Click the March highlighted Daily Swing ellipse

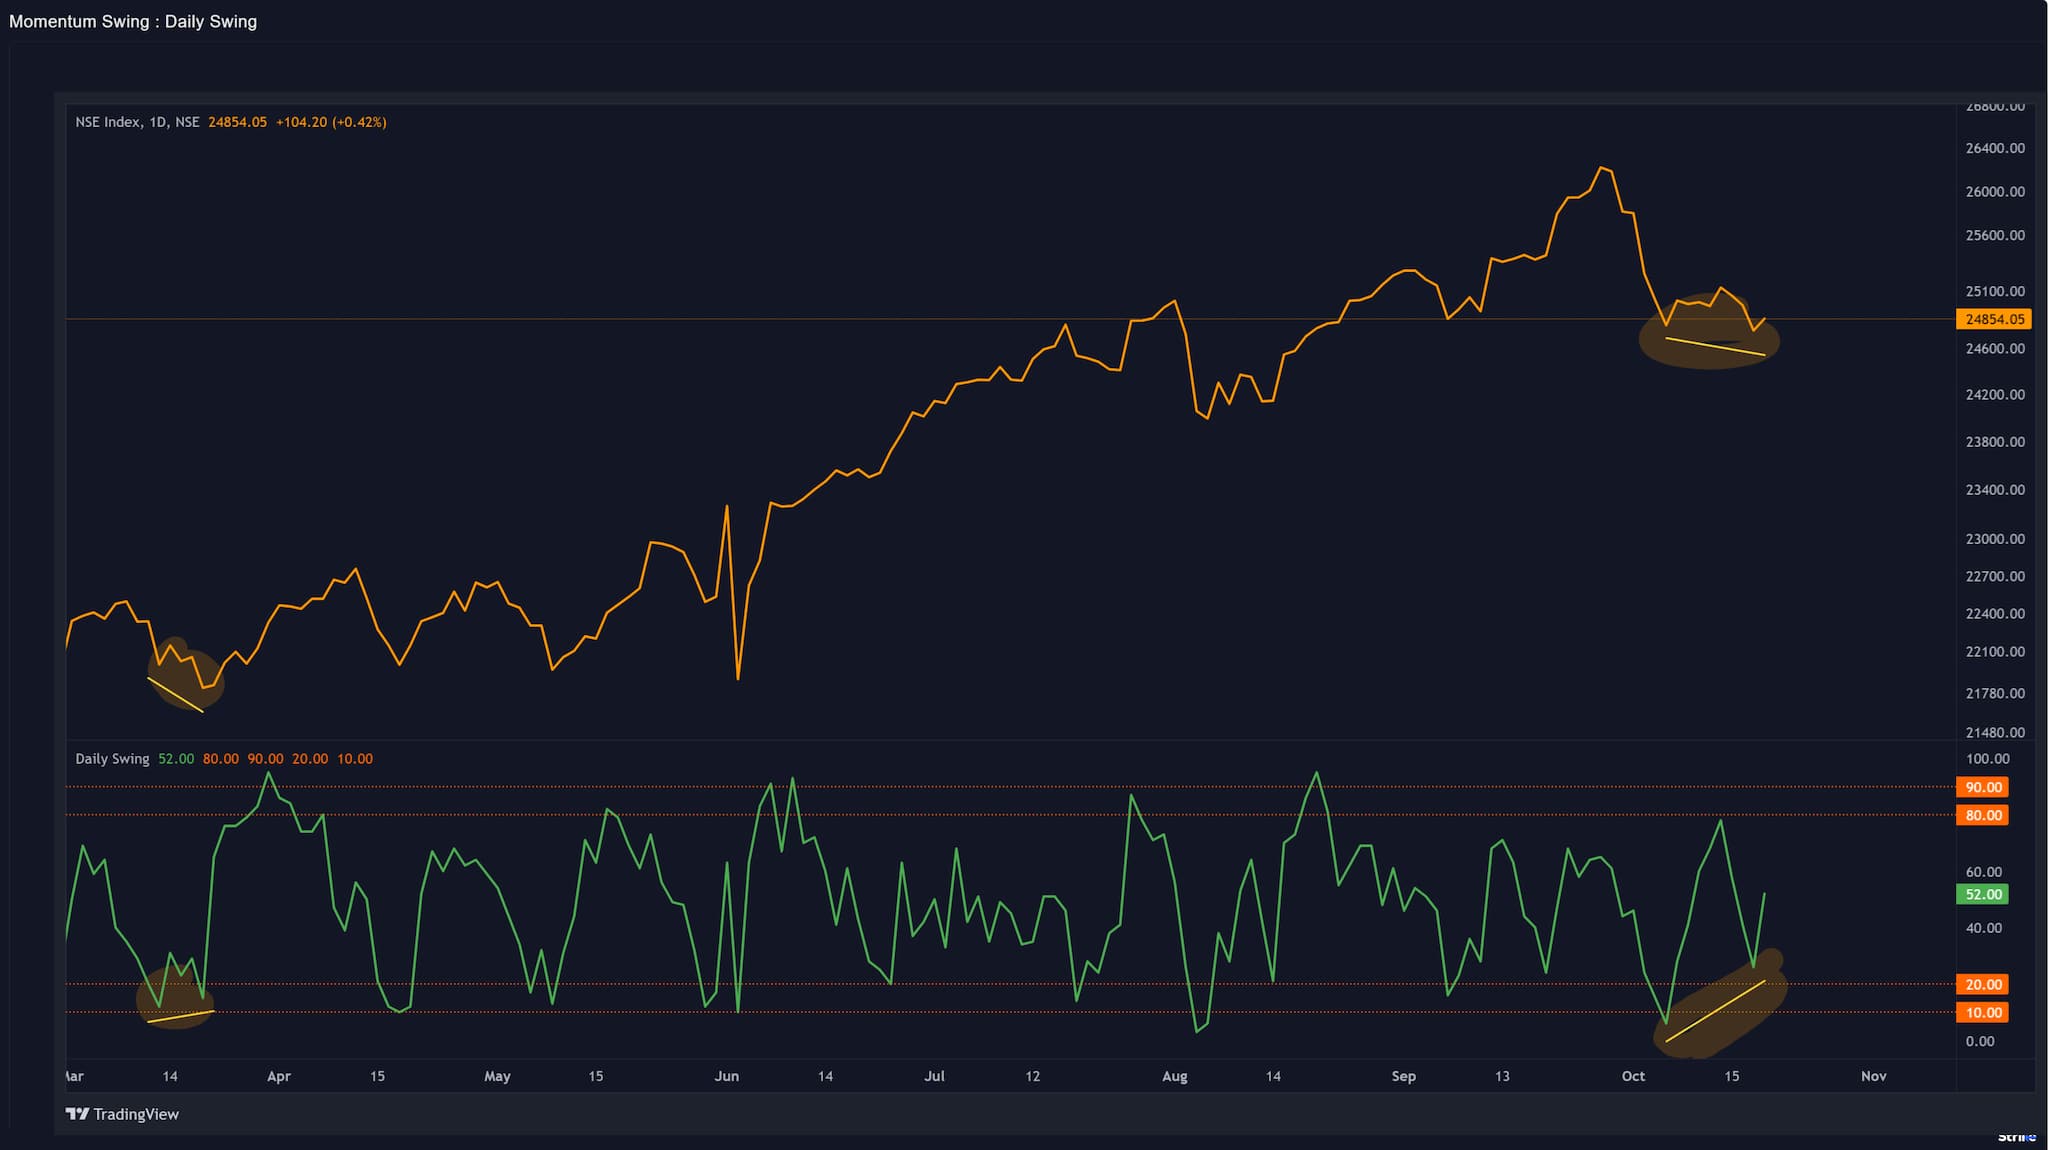[176, 997]
